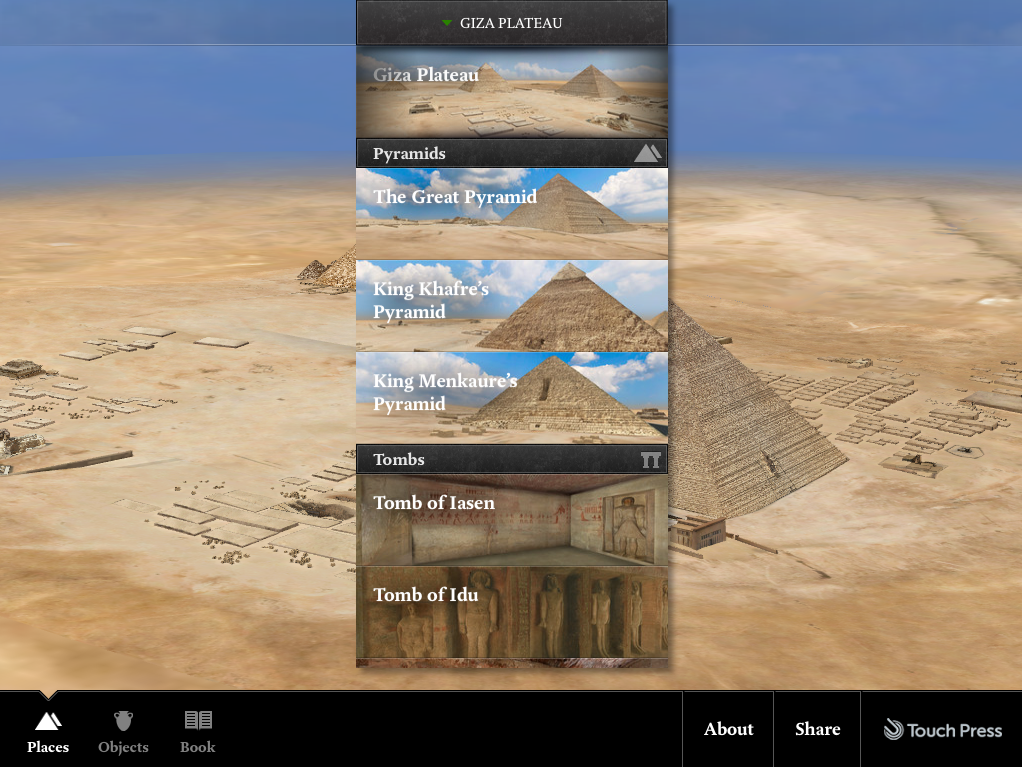This screenshot has height=767, width=1022.
Task: Click the columns glyph on the Tombs header
Action: click(650, 459)
